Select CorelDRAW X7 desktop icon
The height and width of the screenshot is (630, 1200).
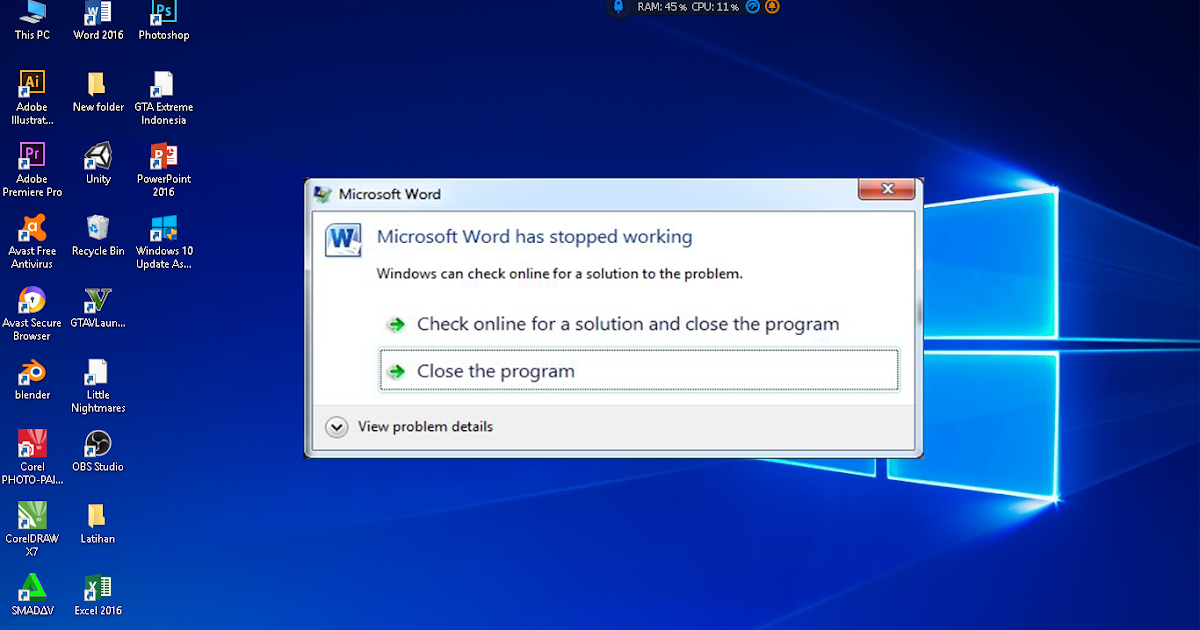[32, 530]
